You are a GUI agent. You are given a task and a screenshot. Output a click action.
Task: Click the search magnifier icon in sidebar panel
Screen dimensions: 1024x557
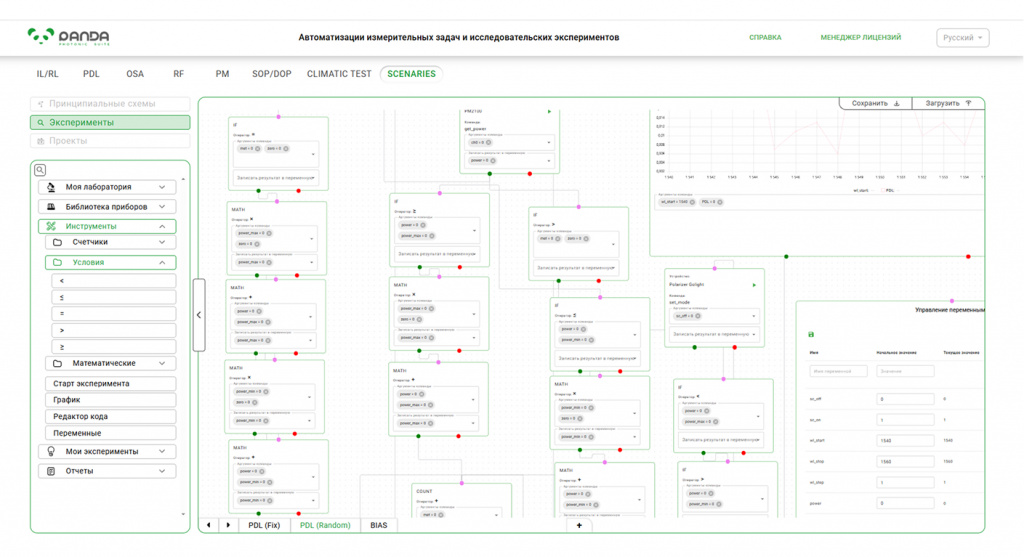(40, 170)
